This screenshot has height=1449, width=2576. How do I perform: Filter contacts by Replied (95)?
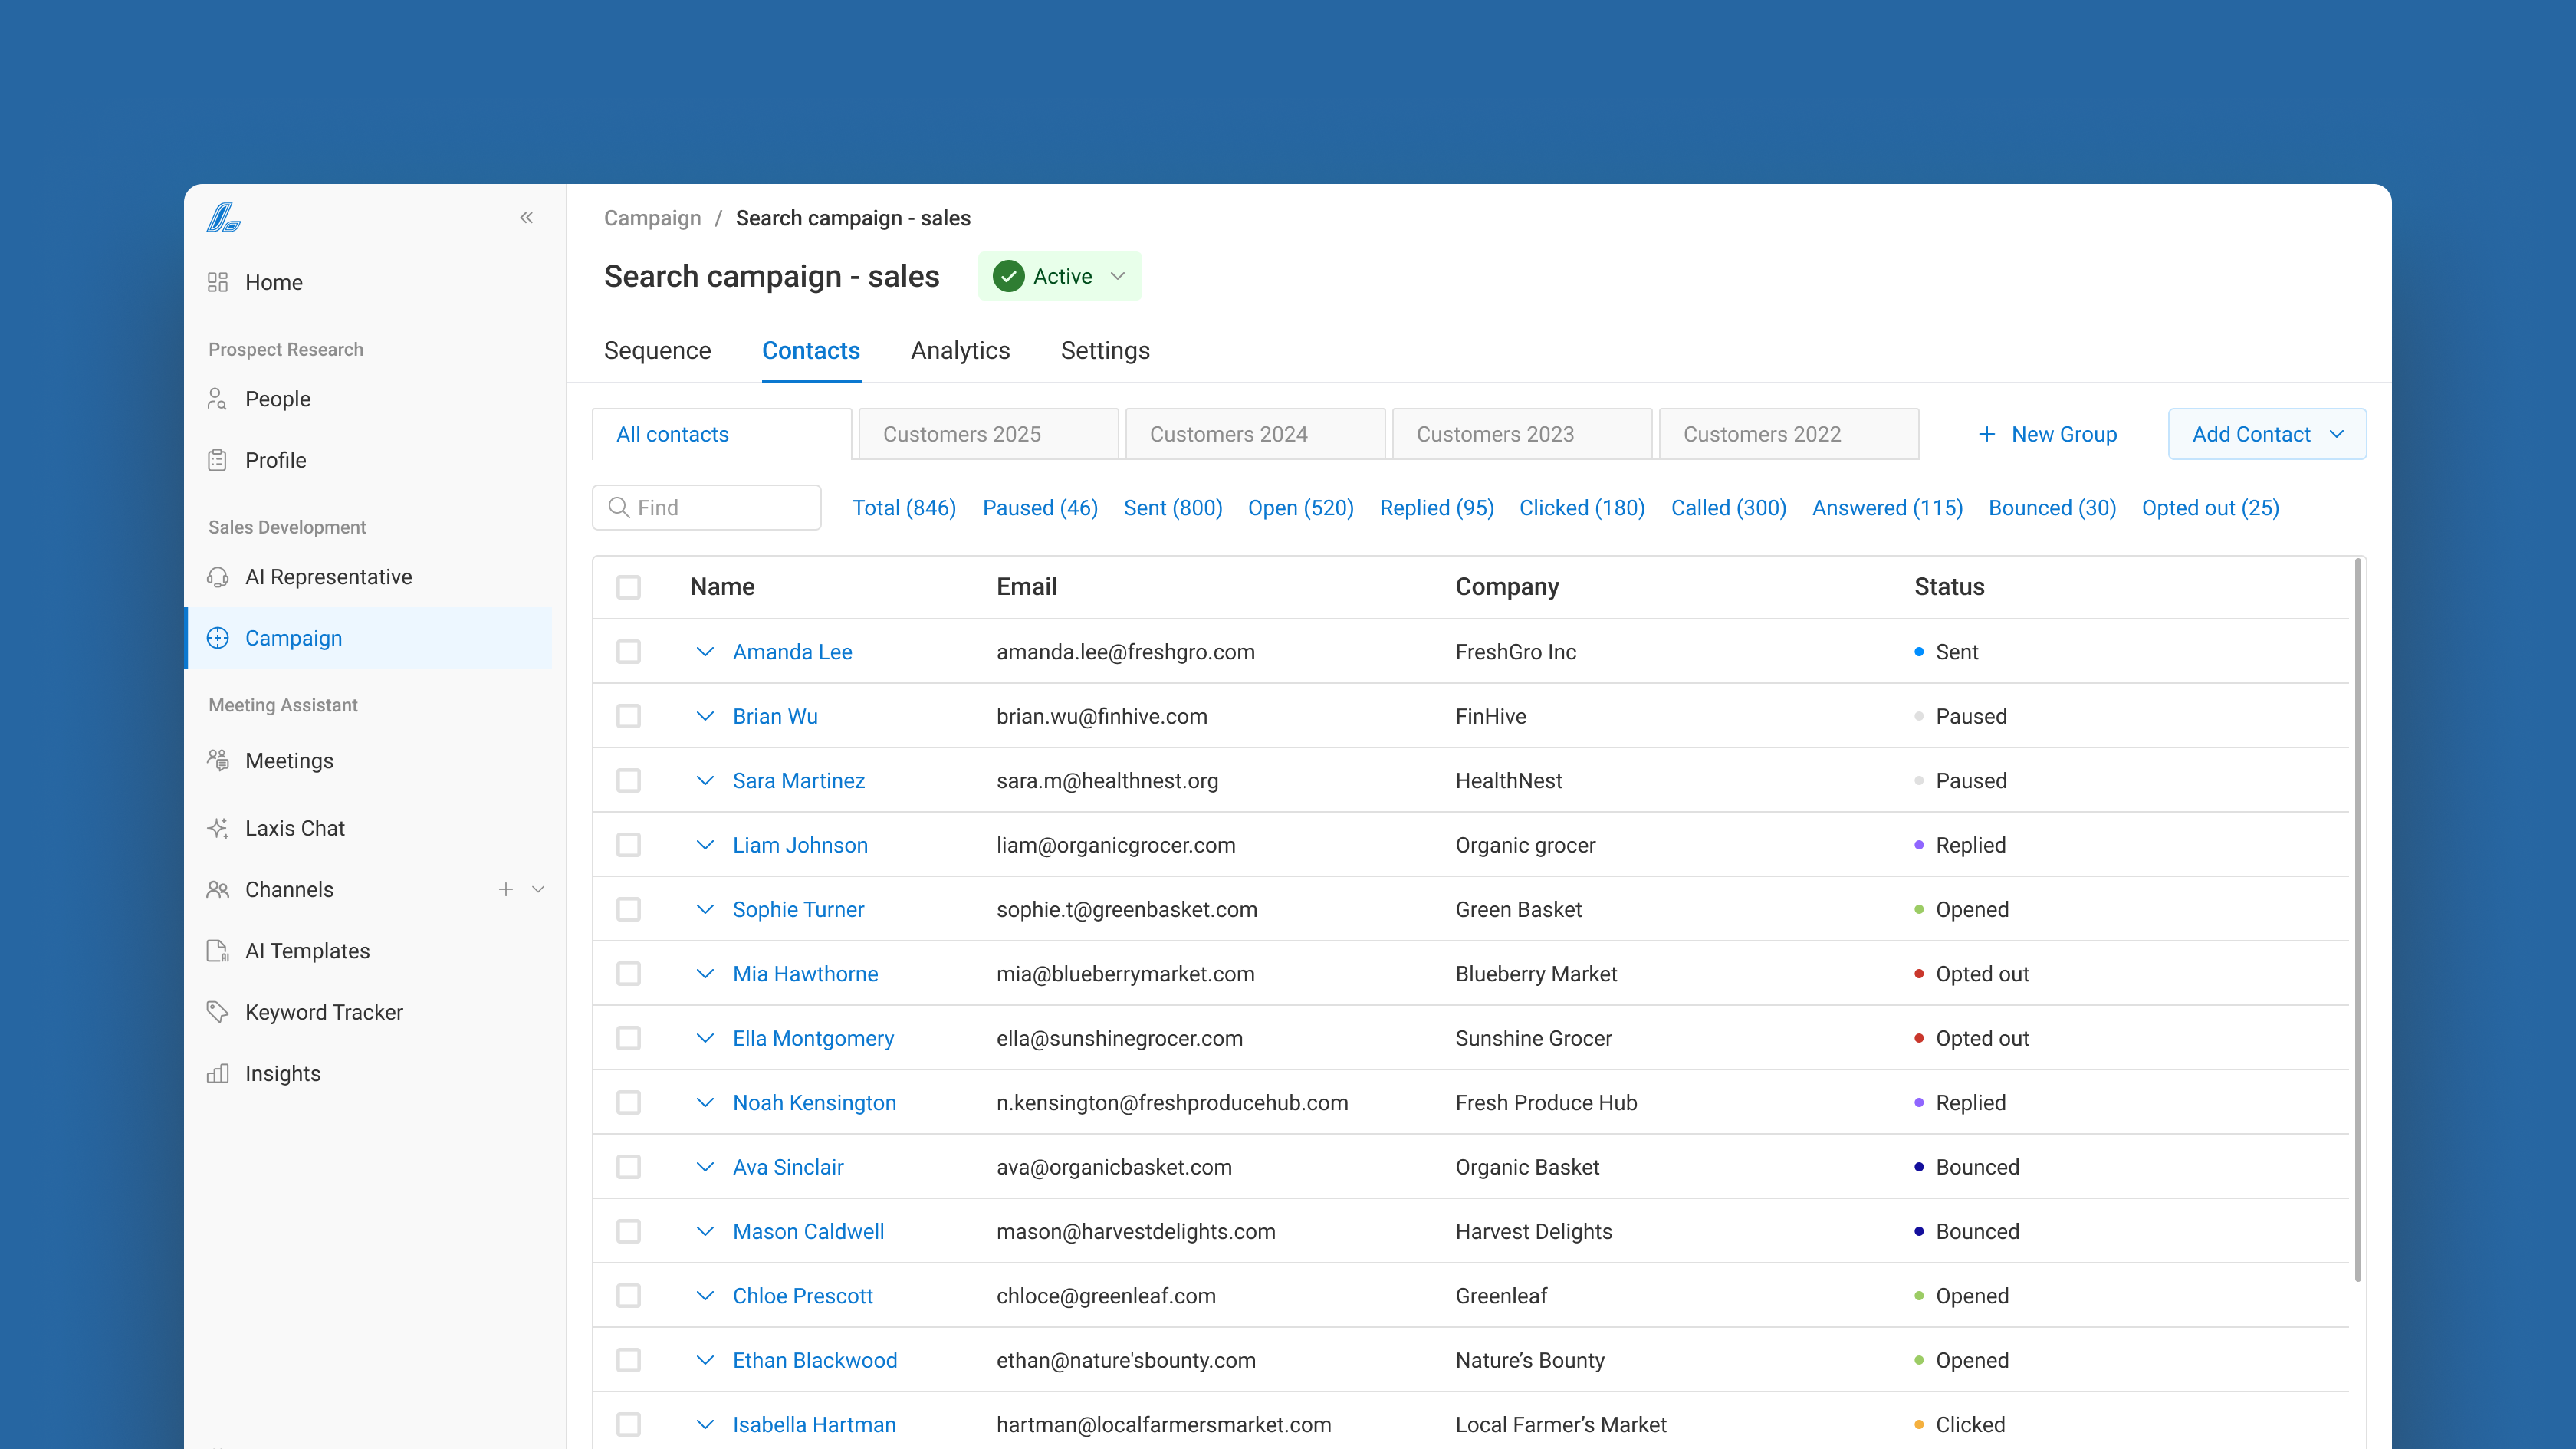[1436, 508]
